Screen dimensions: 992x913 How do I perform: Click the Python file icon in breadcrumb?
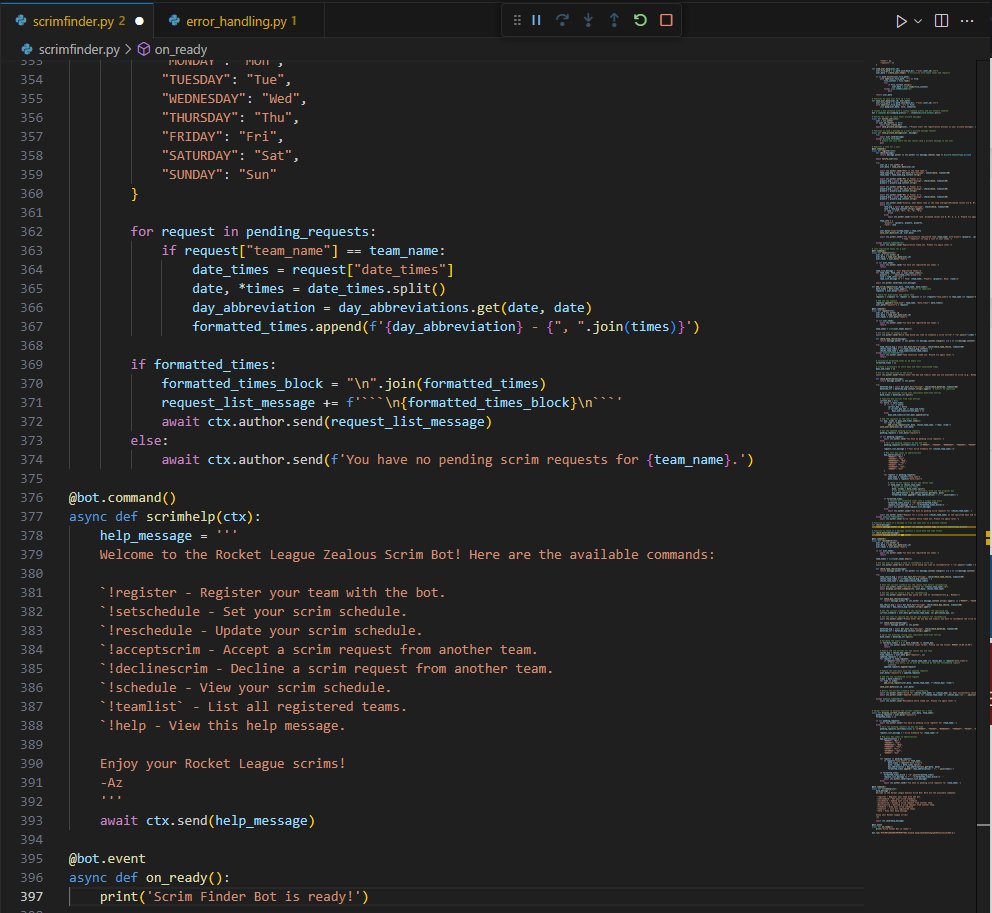click(x=27, y=49)
